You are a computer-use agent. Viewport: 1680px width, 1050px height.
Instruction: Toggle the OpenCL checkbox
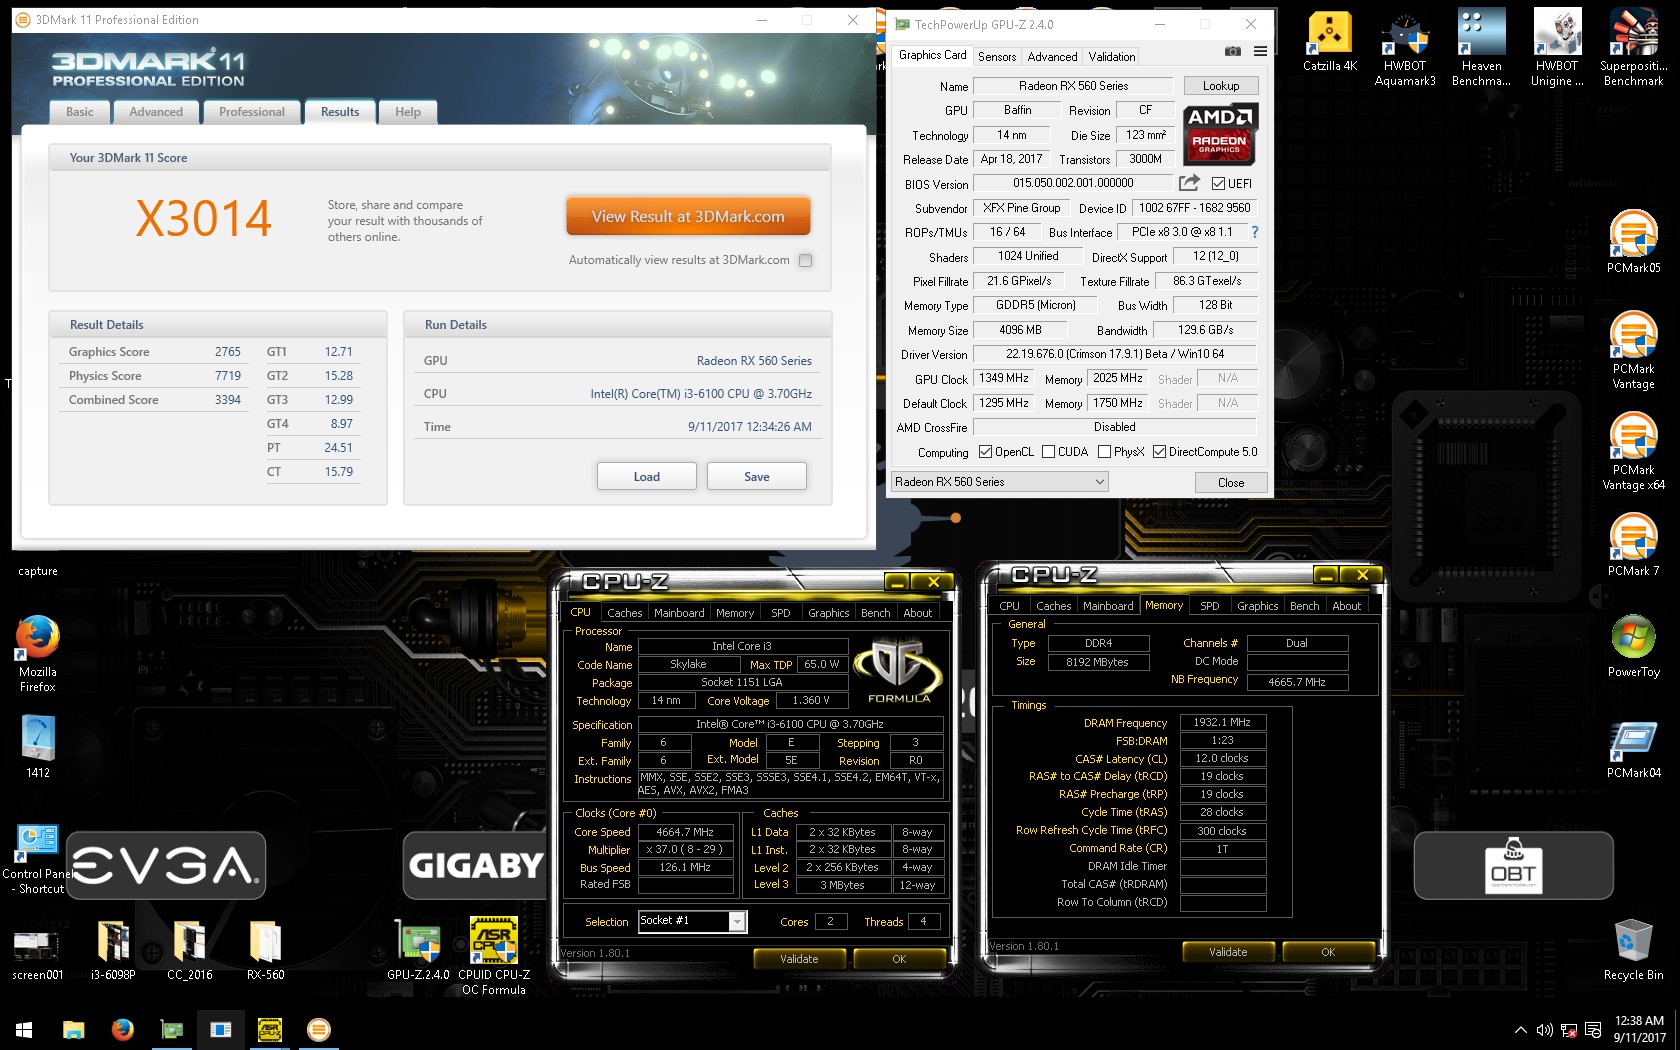985,452
